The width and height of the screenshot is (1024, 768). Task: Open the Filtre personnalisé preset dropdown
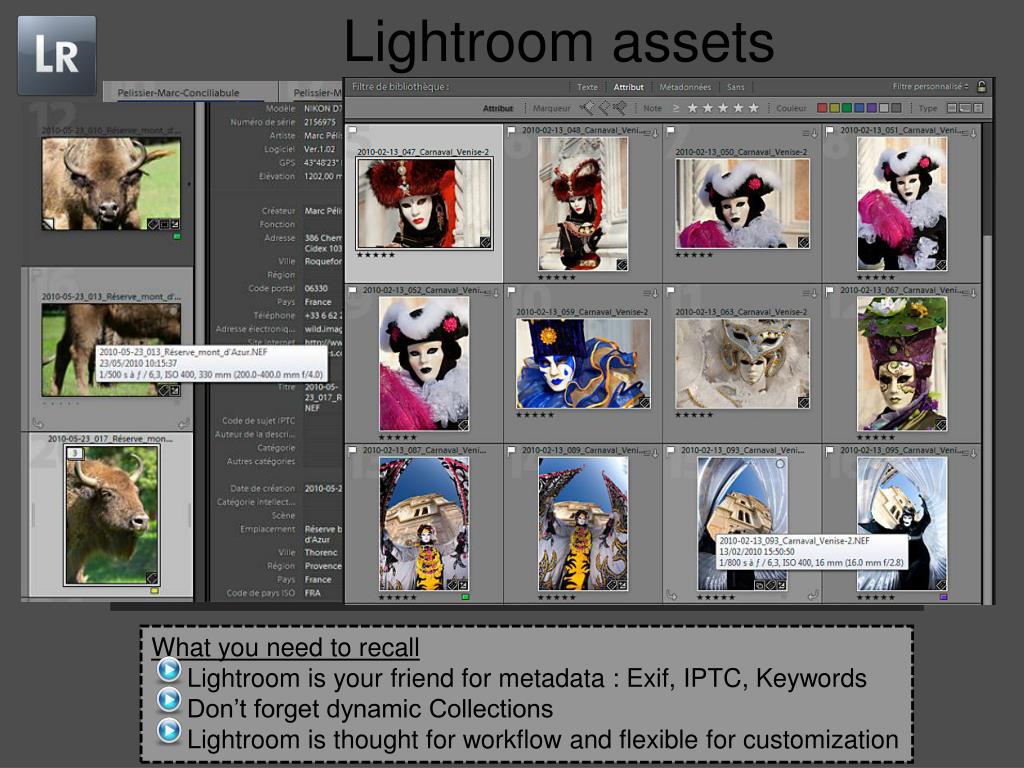(931, 86)
